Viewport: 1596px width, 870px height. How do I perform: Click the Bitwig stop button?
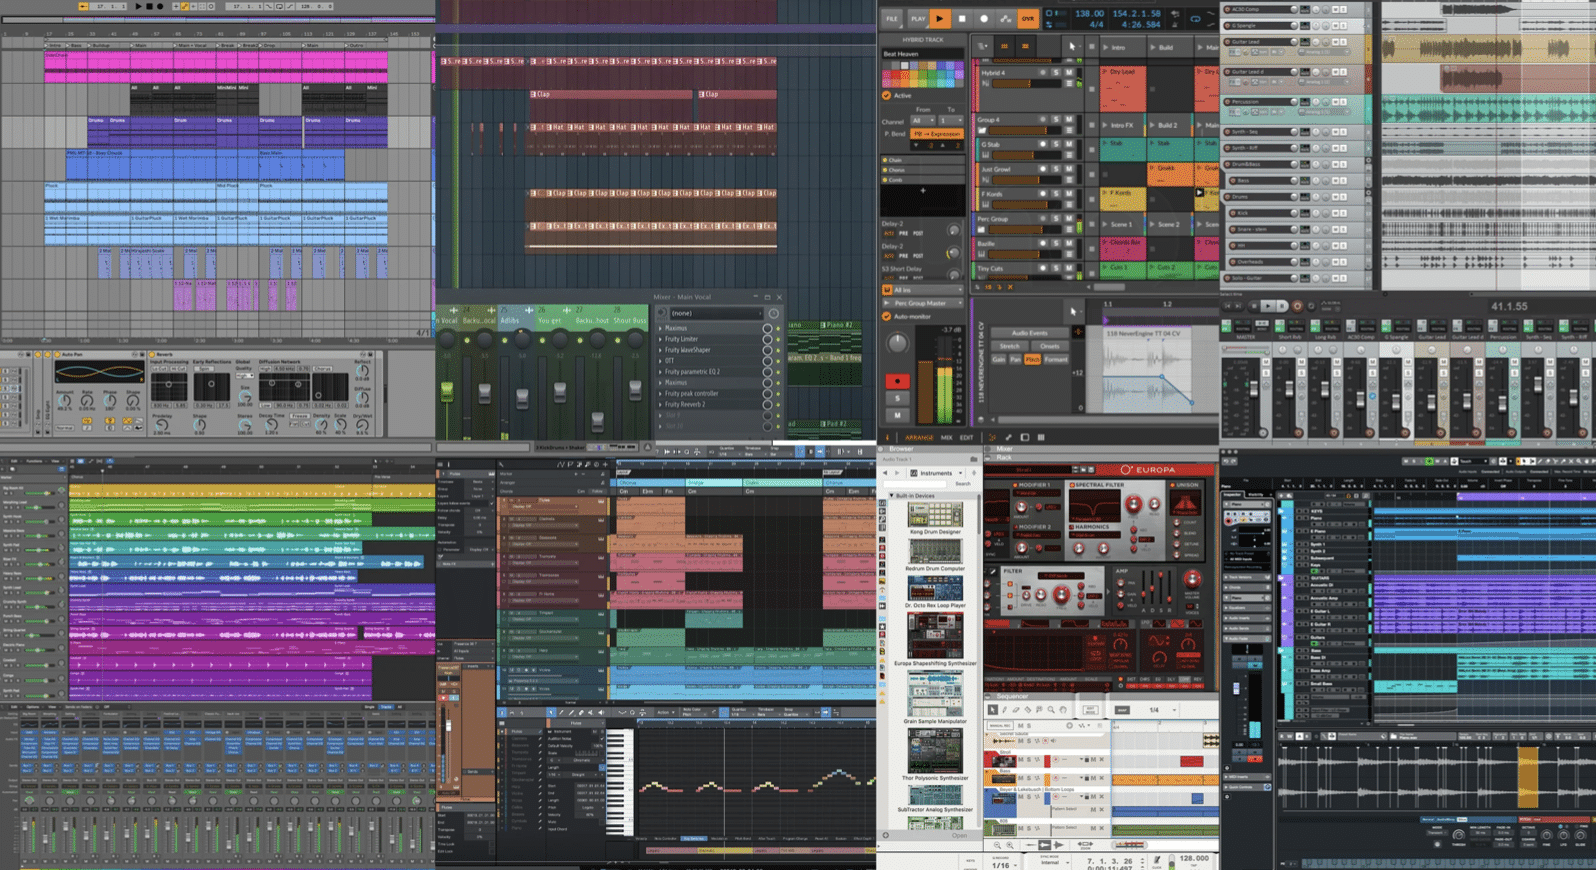tap(962, 18)
